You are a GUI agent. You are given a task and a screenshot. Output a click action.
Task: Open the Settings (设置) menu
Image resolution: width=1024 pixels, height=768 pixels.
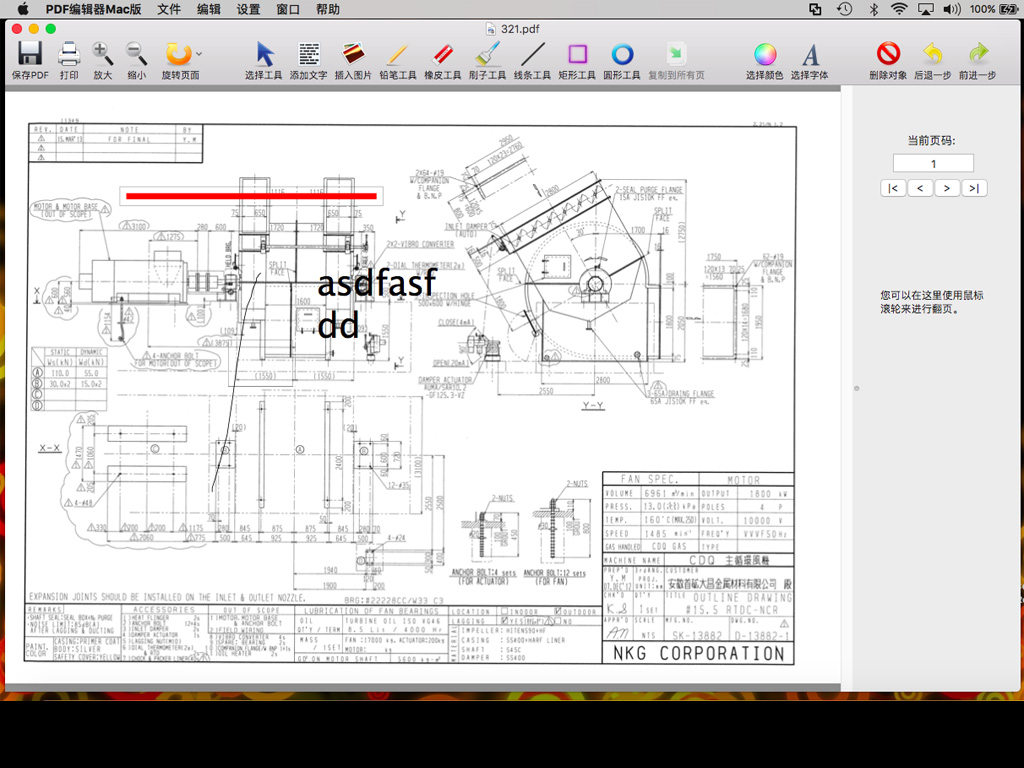pyautogui.click(x=248, y=9)
